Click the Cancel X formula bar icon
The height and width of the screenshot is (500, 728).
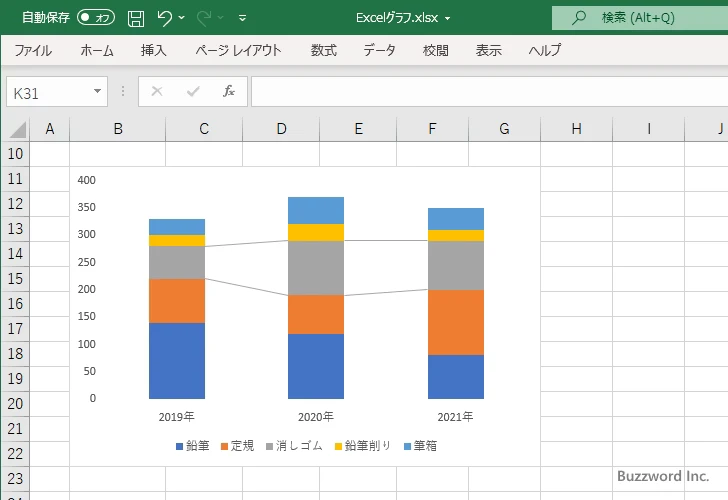157,91
